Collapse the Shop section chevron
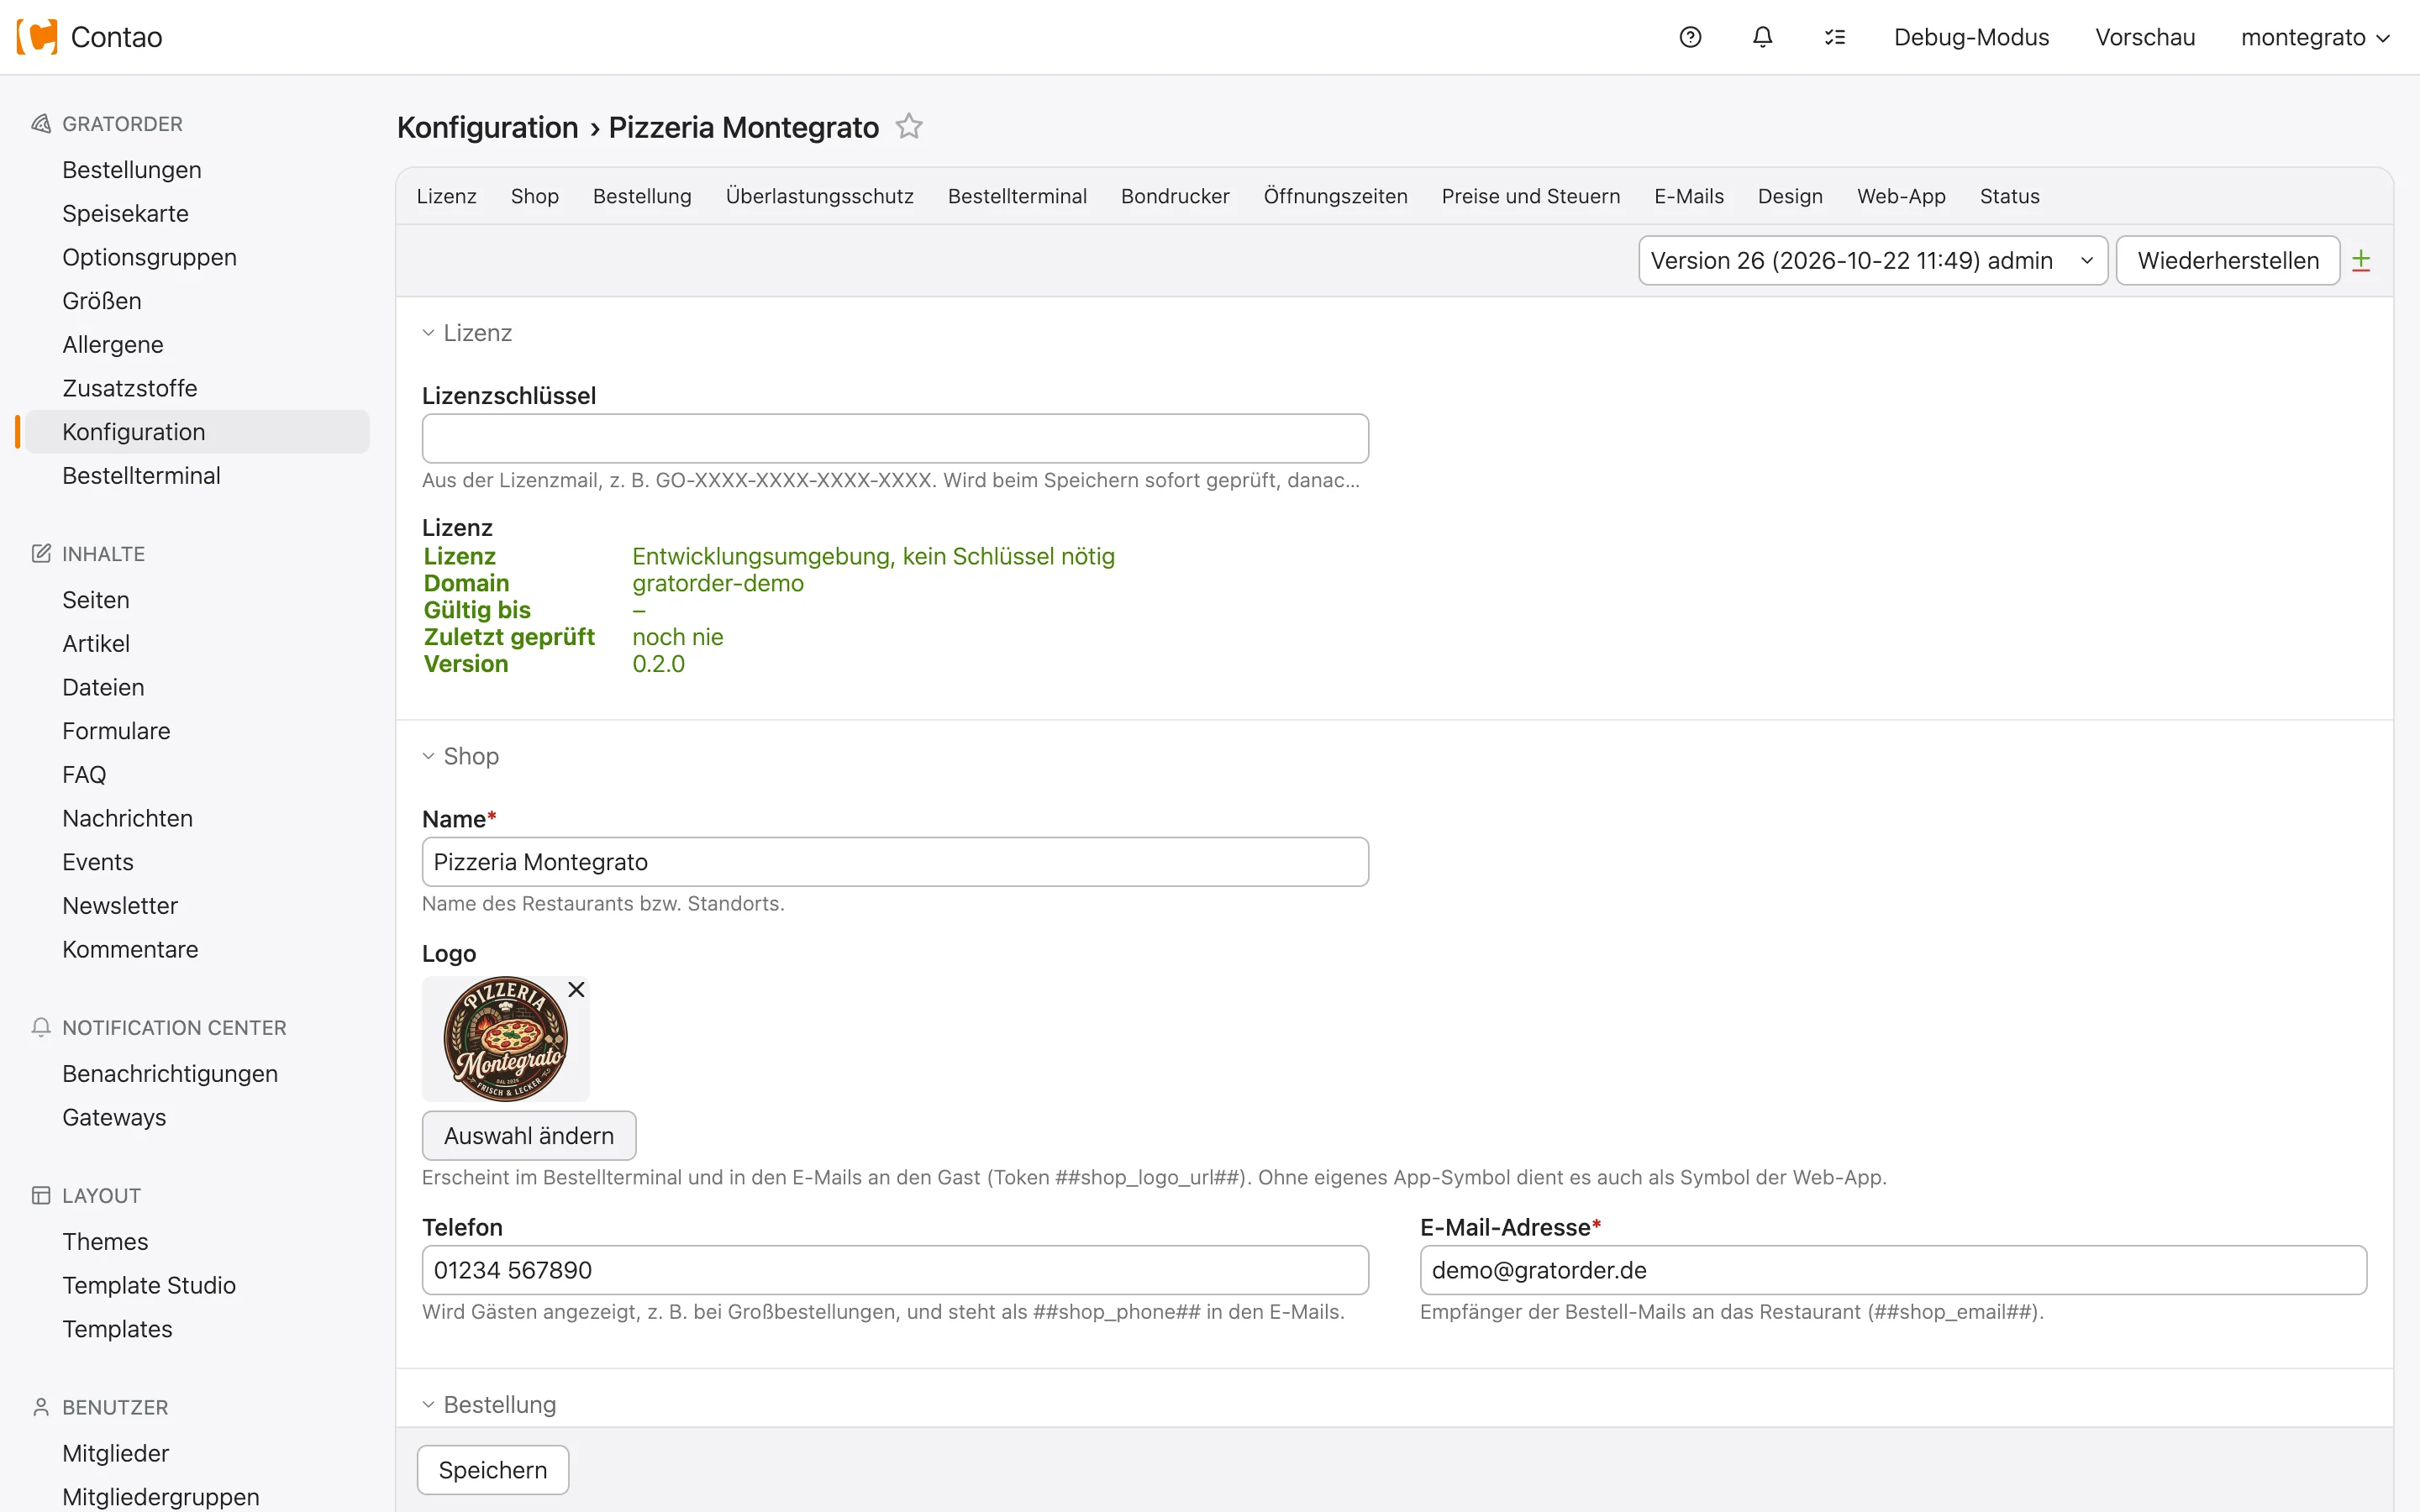This screenshot has width=2420, height=1512. 428,756
